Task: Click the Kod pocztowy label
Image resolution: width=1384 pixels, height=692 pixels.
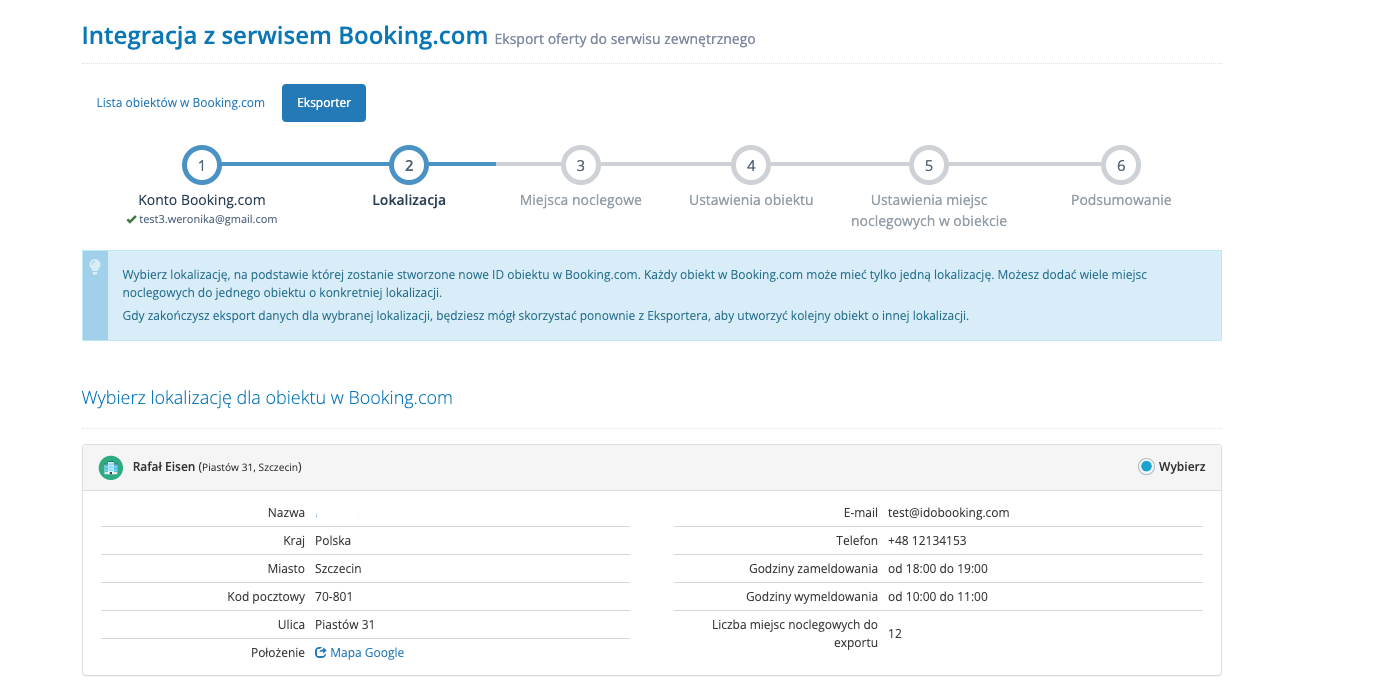Action: coord(266,597)
